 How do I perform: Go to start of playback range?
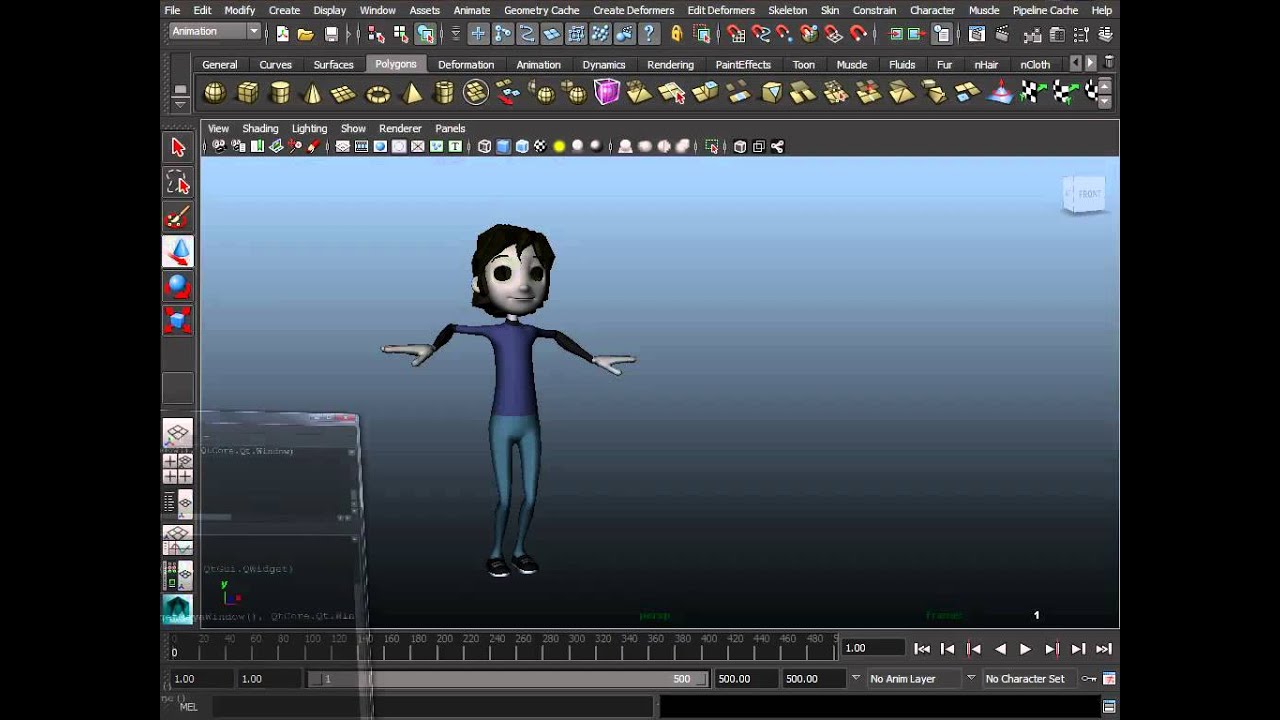click(x=922, y=649)
